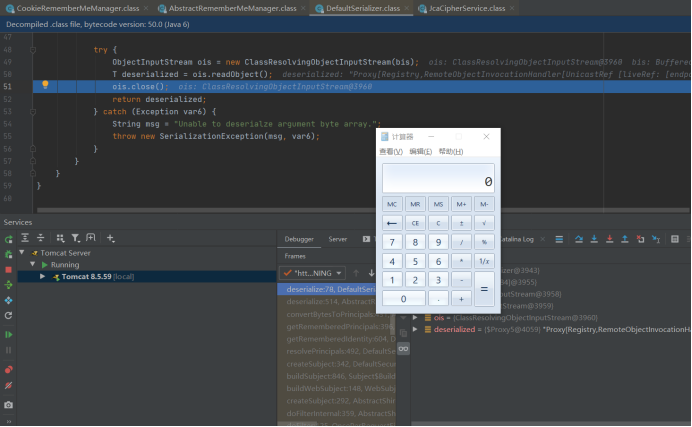The height and width of the screenshot is (427, 692).
Task: Click the circular update application icon
Action: (8, 315)
